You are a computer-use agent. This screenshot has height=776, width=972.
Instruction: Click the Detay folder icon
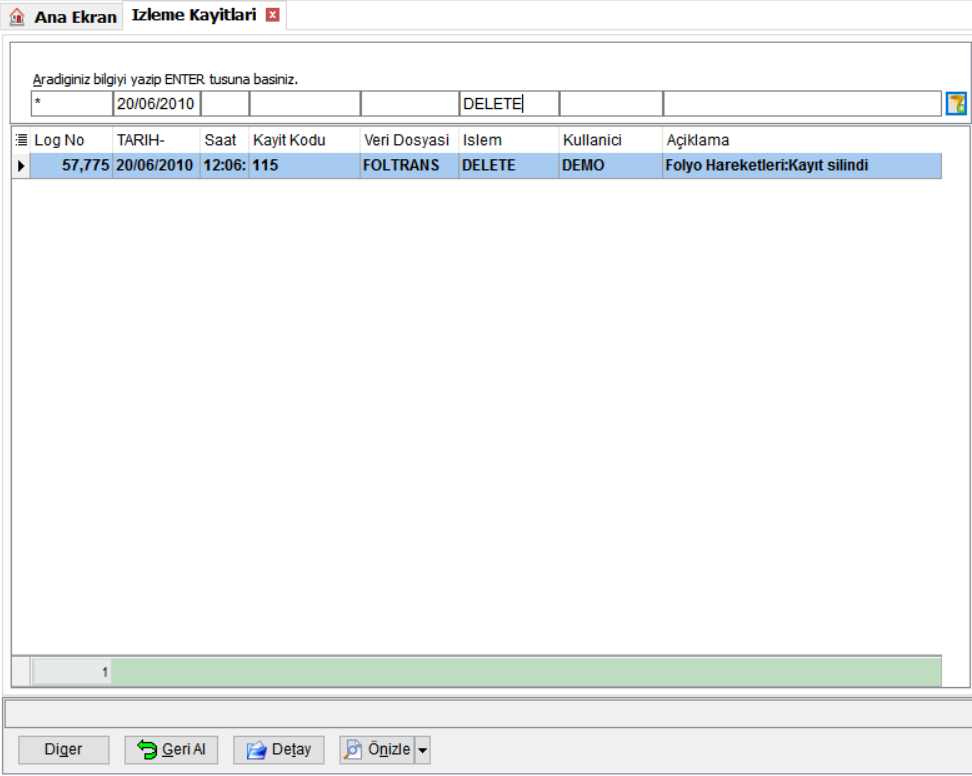(x=256, y=750)
